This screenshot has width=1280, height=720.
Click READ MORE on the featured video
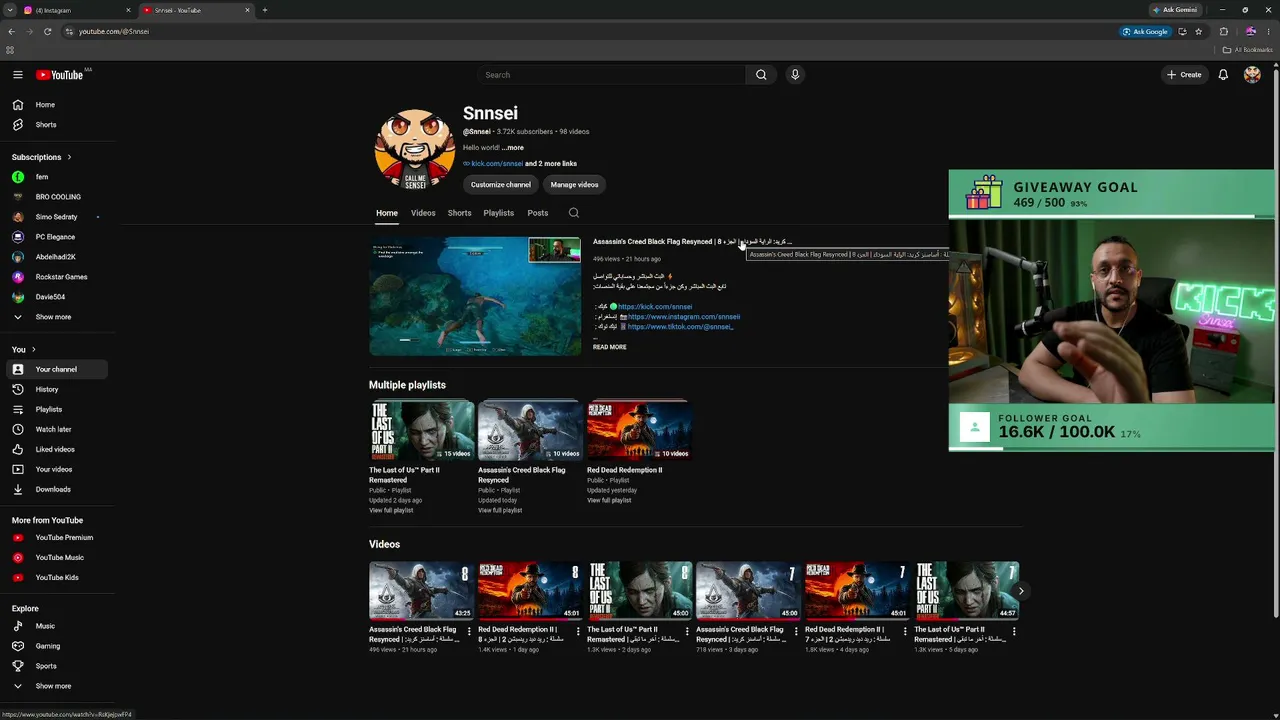pos(610,347)
